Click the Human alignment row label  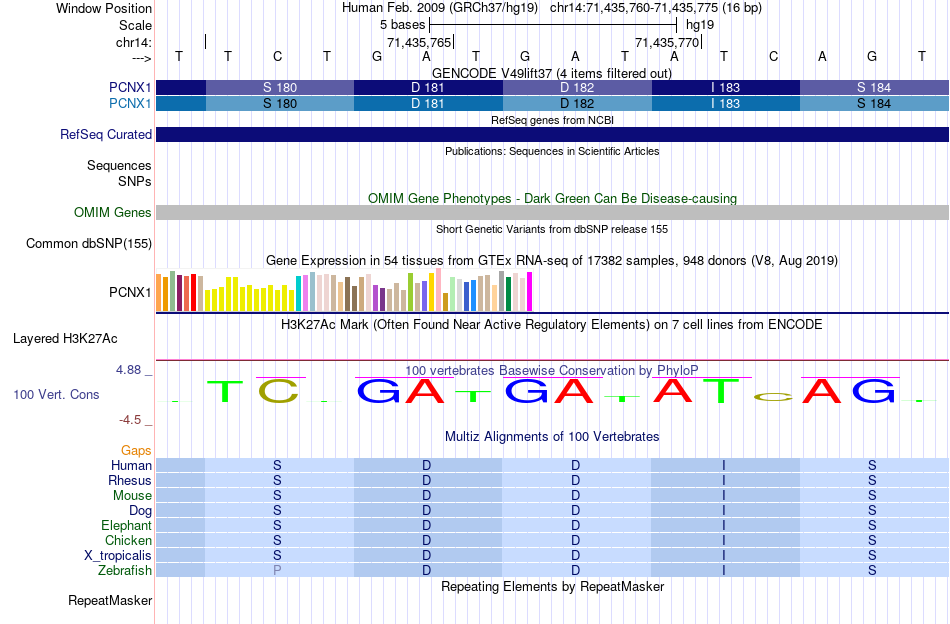coord(131,465)
